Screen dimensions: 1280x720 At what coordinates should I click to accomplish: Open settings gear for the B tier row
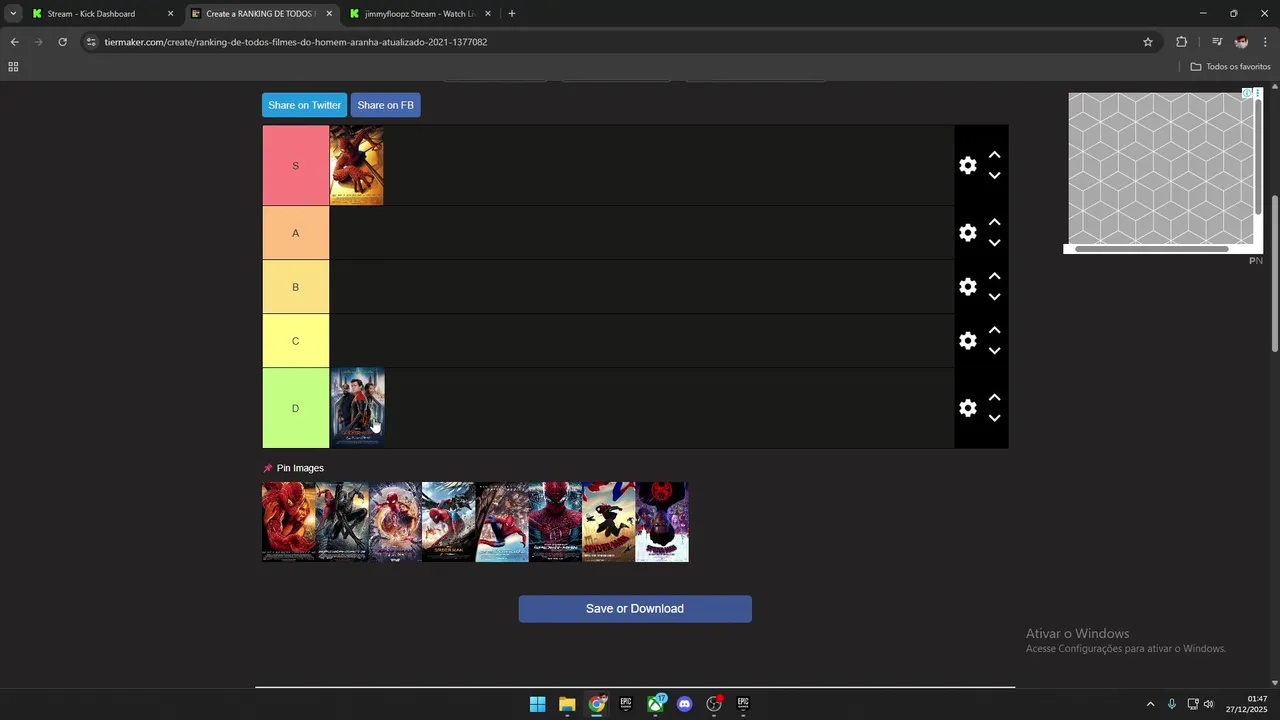(967, 287)
